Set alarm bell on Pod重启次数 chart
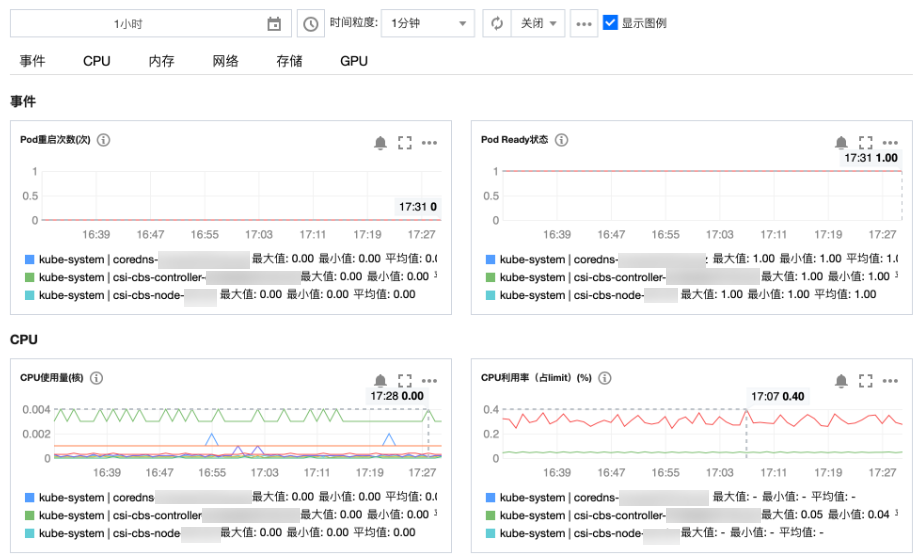The image size is (920, 560). tap(380, 143)
